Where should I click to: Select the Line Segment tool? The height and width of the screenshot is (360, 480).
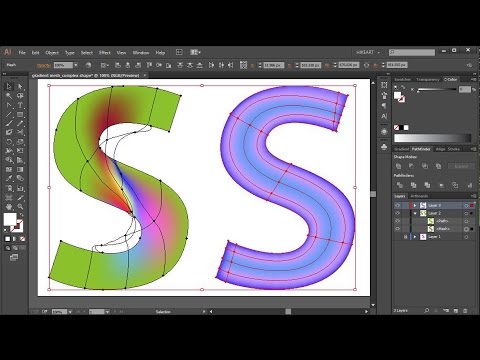click(x=9, y=115)
